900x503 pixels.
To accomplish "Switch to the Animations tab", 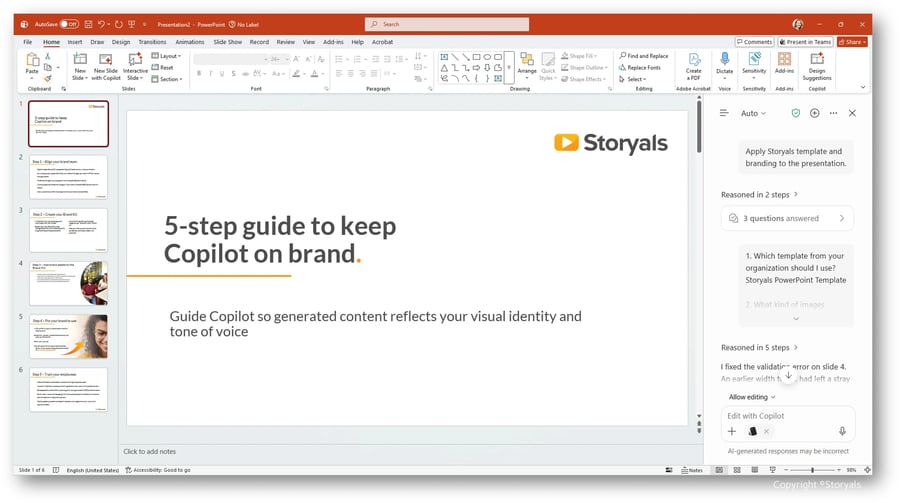I will tap(189, 42).
